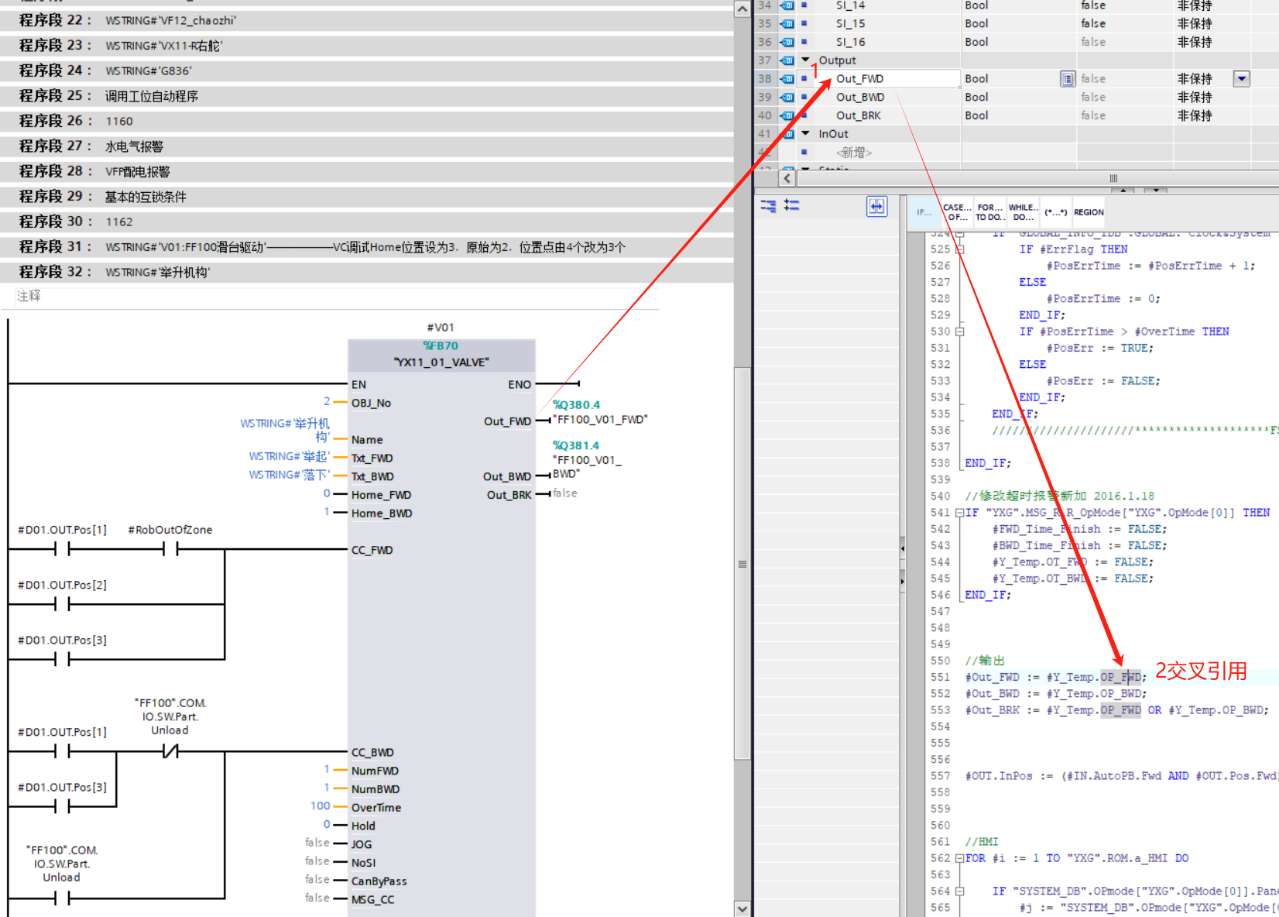Collapse the InOut section in the interface table
The height and width of the screenshot is (917, 1279).
(x=806, y=134)
